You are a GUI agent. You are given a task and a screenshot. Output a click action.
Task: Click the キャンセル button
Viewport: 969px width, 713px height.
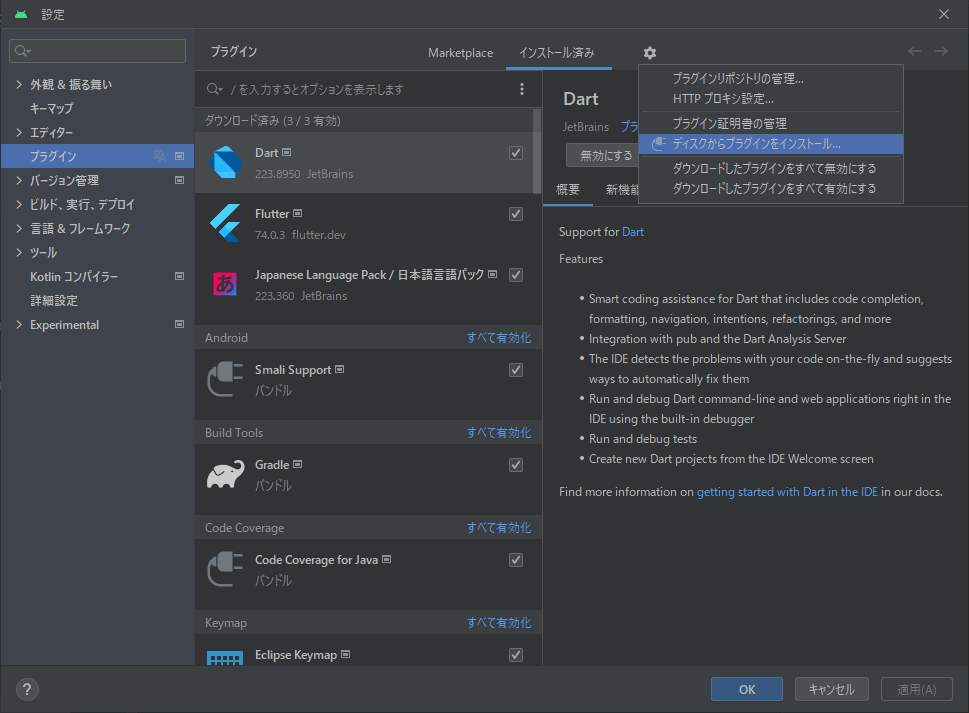point(831,690)
